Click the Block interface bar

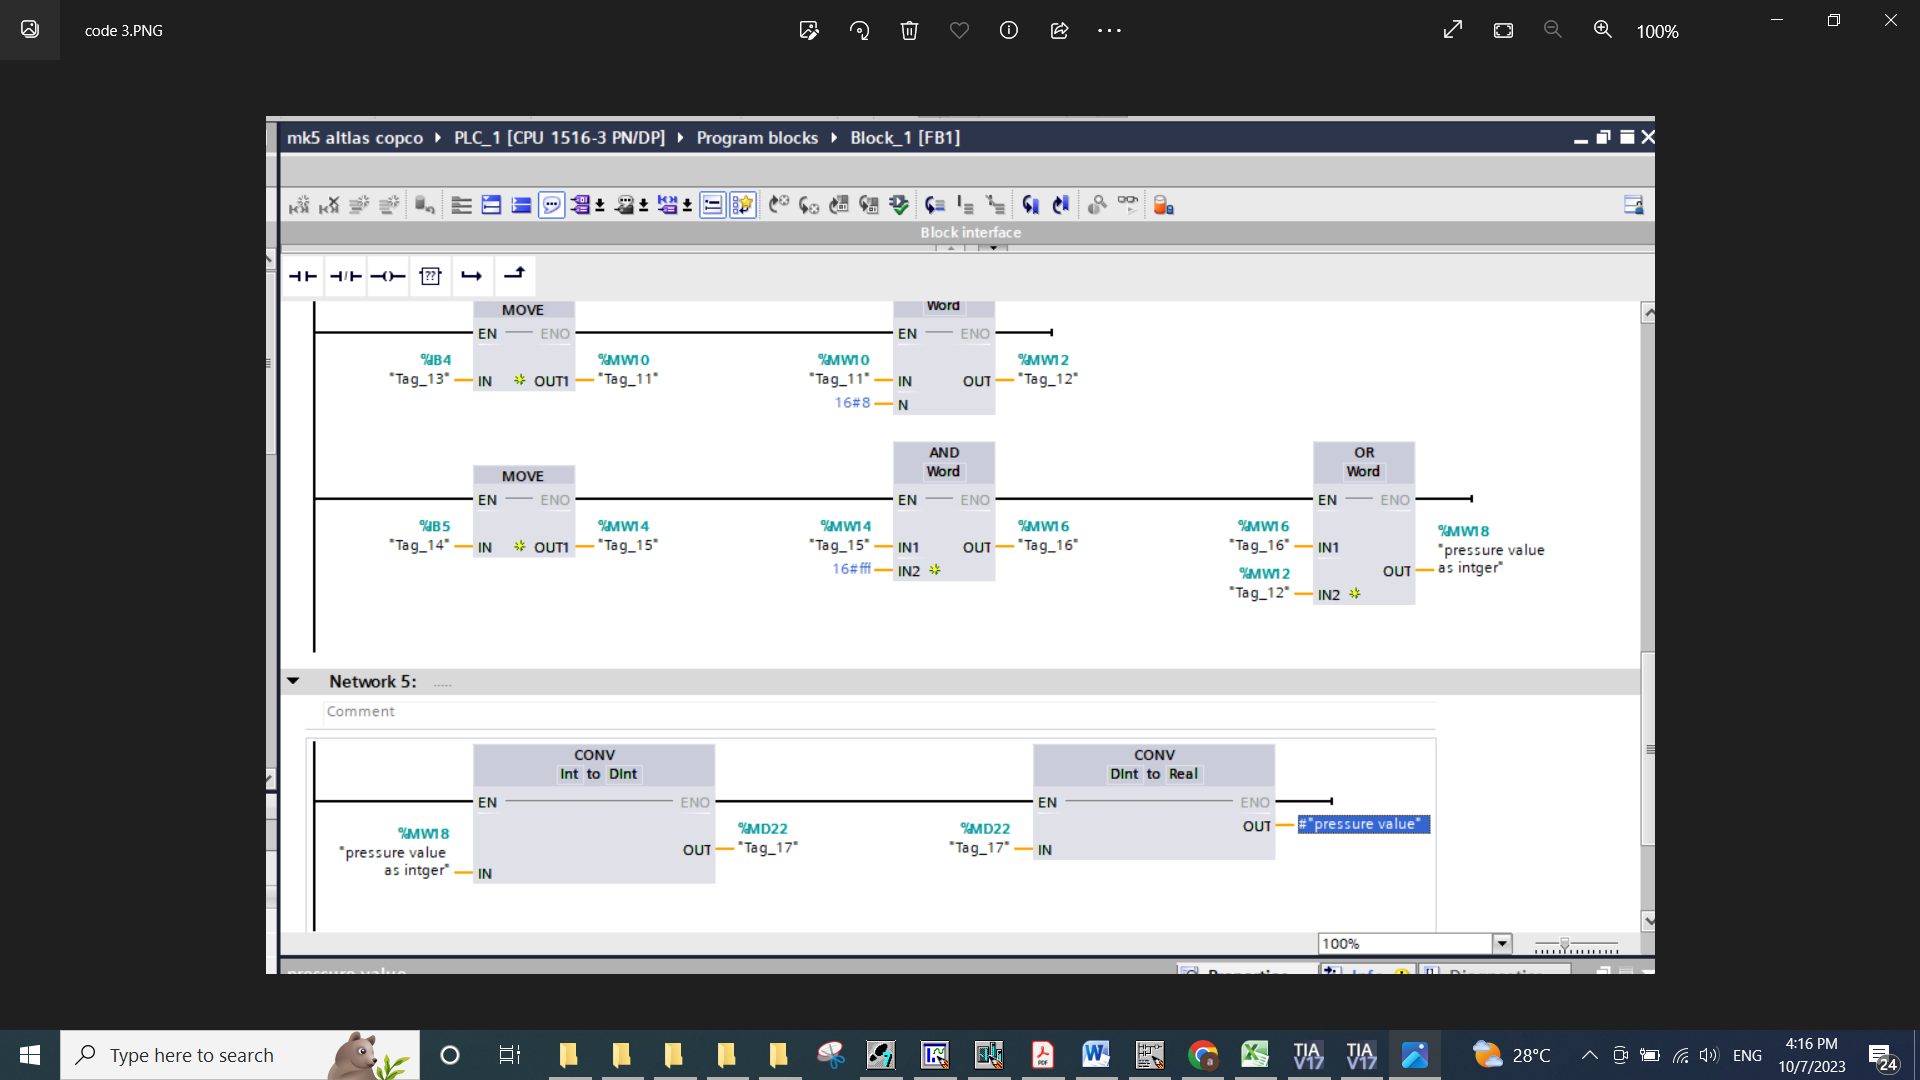[x=970, y=232]
